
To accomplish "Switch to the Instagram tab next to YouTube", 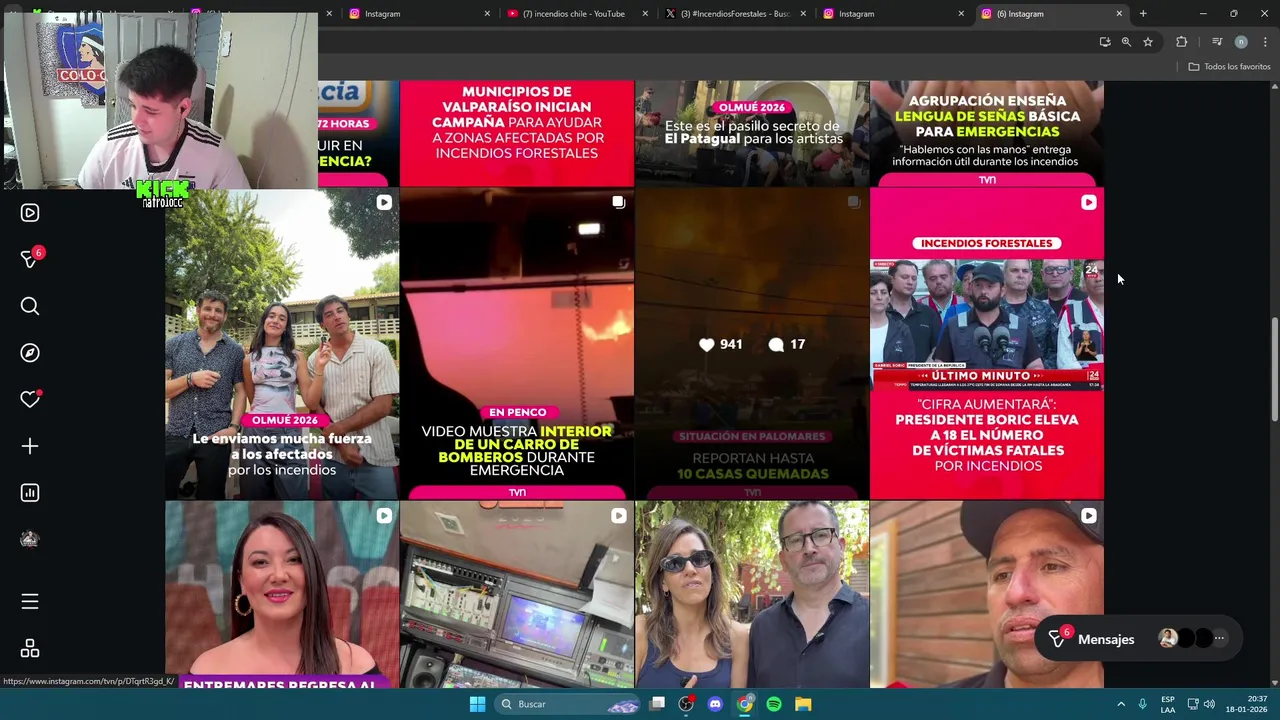I will pos(420,14).
